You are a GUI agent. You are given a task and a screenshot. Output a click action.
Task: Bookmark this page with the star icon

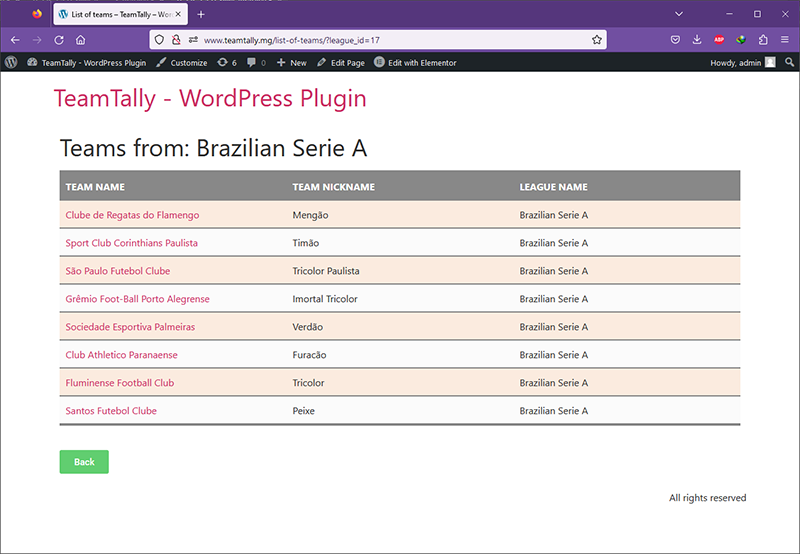pyautogui.click(x=596, y=40)
